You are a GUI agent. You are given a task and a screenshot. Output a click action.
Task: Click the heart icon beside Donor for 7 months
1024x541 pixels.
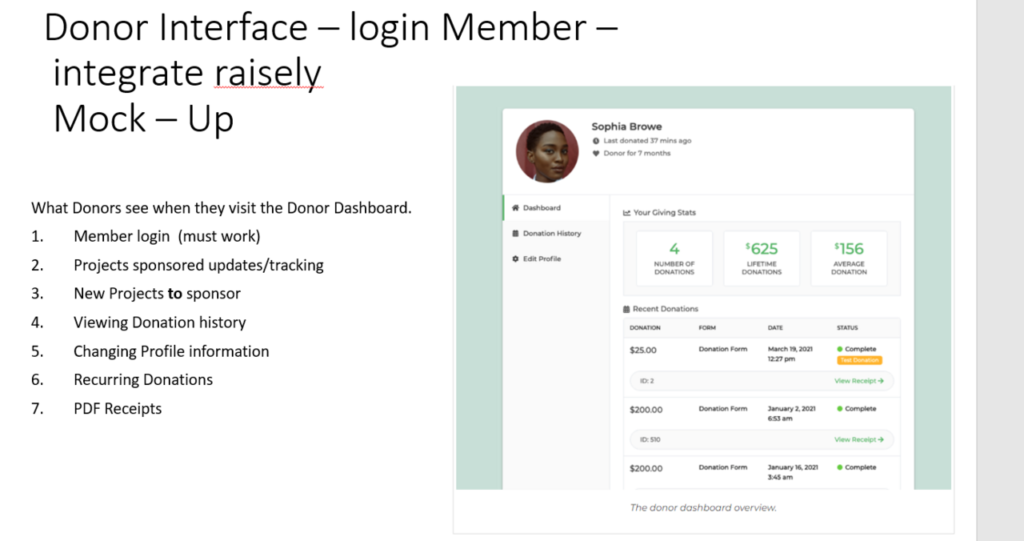click(x=596, y=153)
